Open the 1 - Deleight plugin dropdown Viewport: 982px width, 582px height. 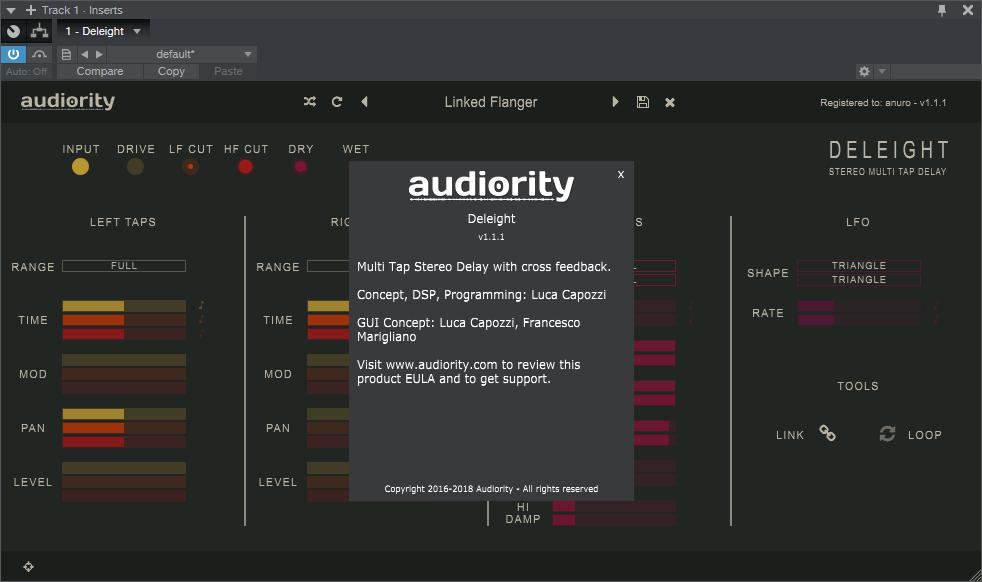pyautogui.click(x=103, y=31)
